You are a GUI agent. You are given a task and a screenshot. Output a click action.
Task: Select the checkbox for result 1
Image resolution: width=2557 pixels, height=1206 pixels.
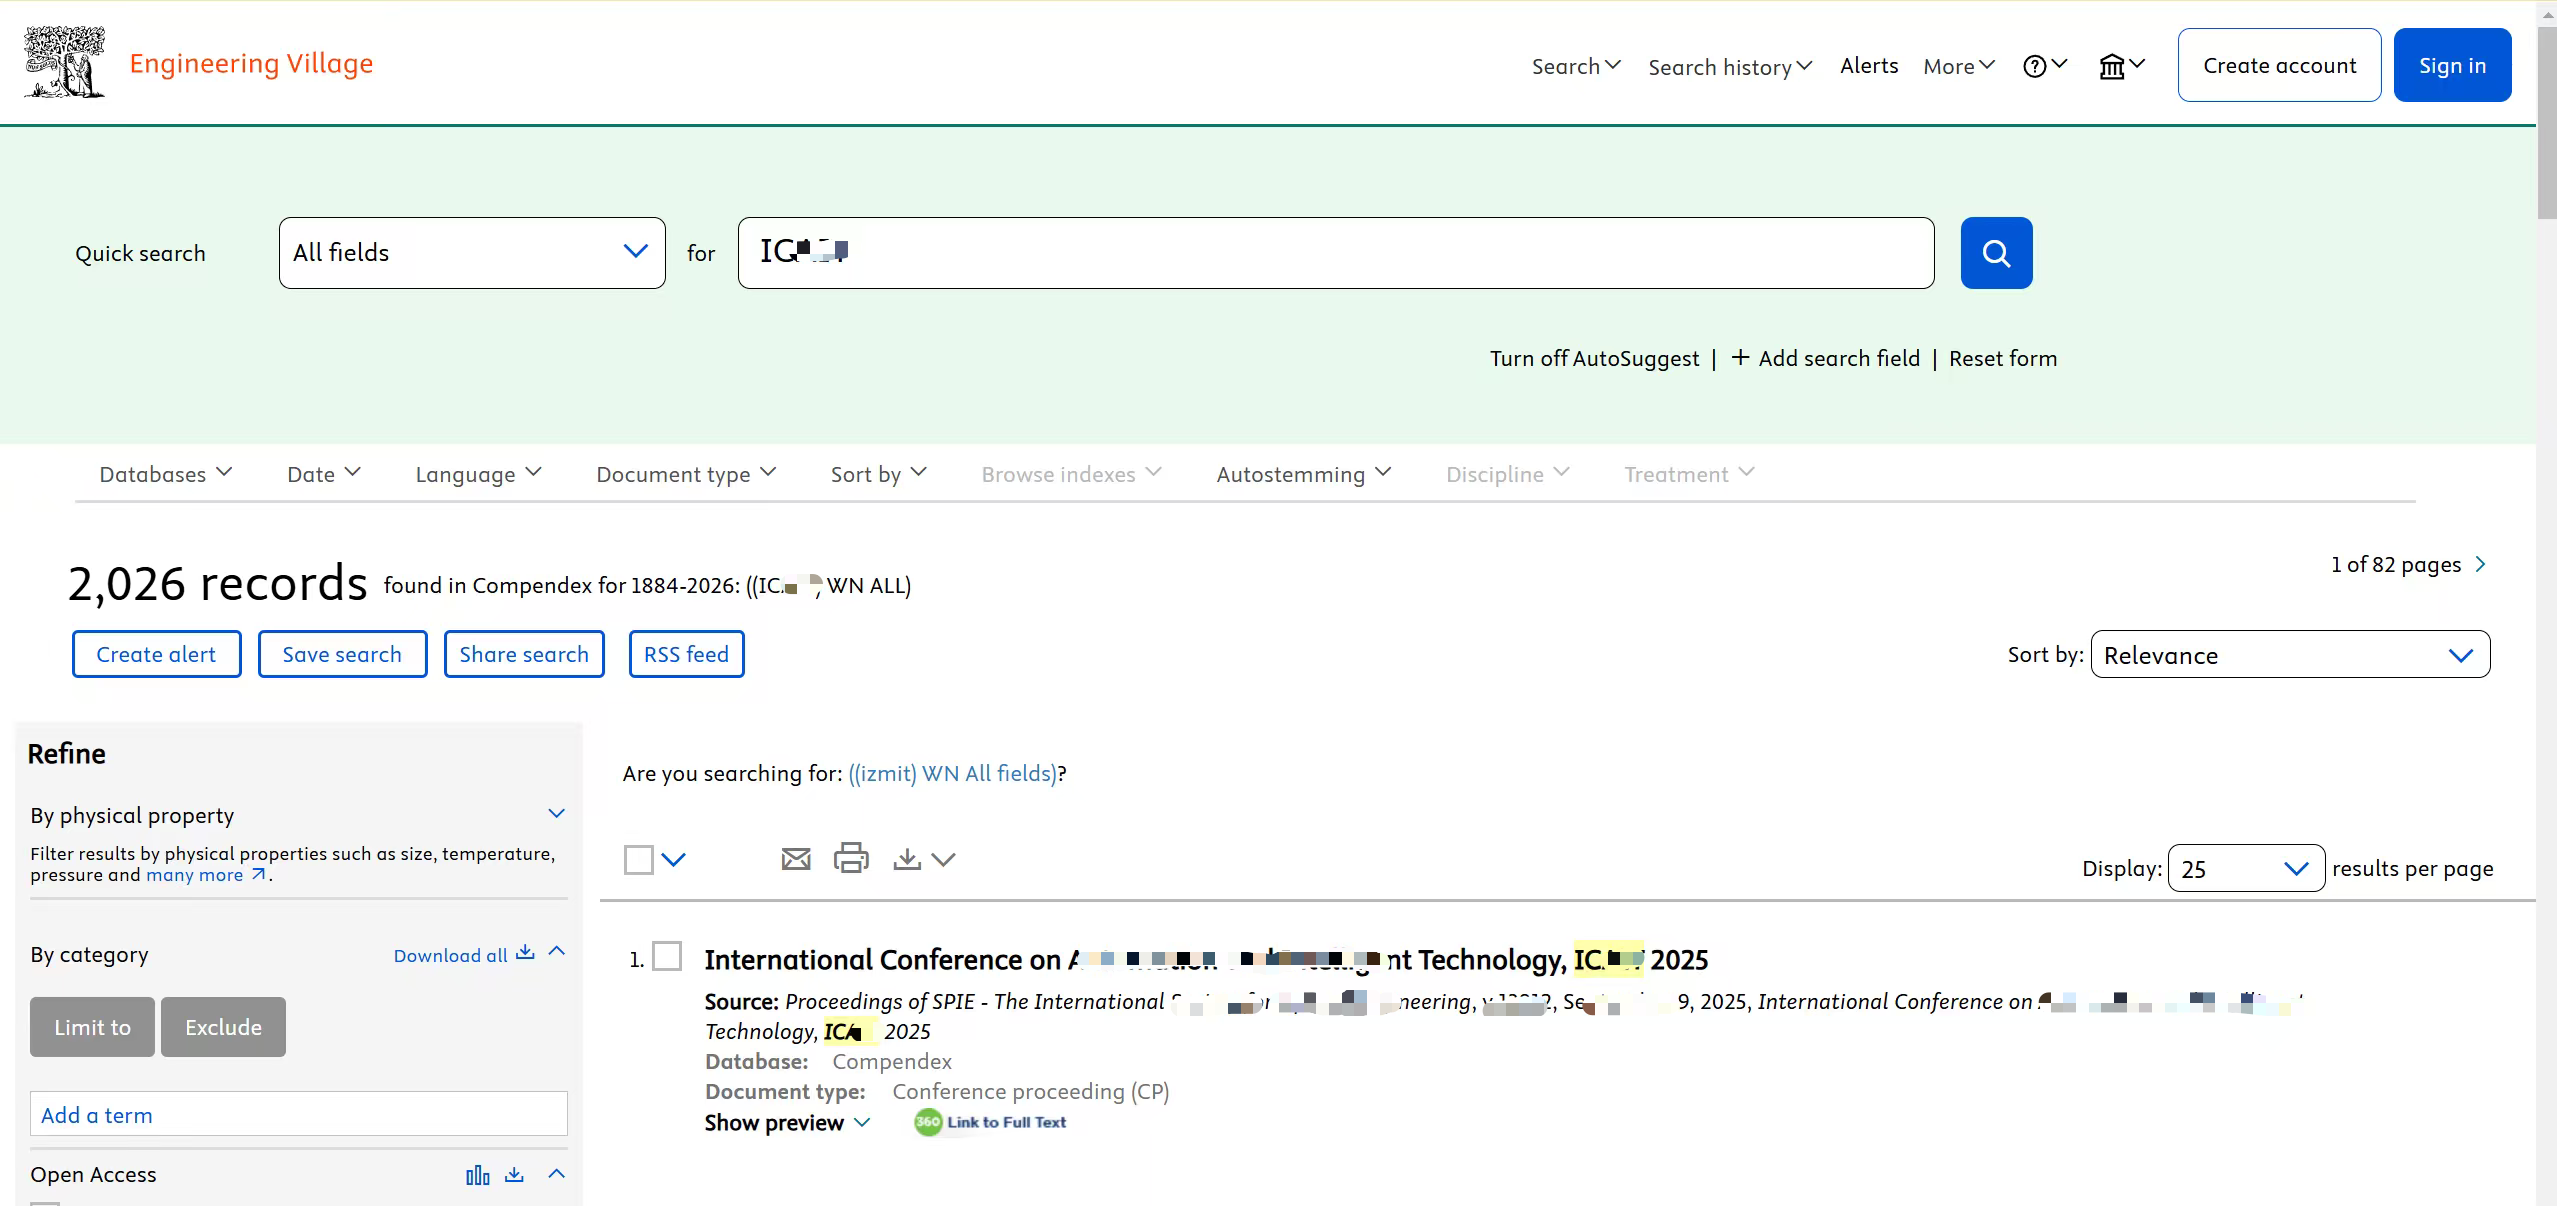667,957
